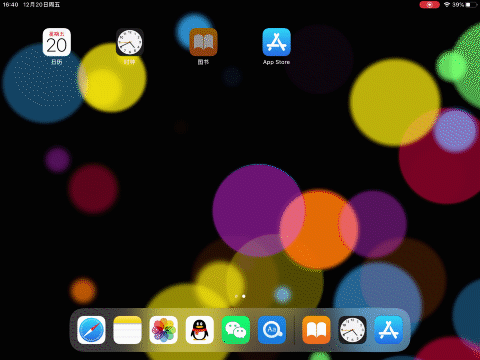The image size is (480, 360).
Task: Open Notes app in the dock
Action: point(127,330)
